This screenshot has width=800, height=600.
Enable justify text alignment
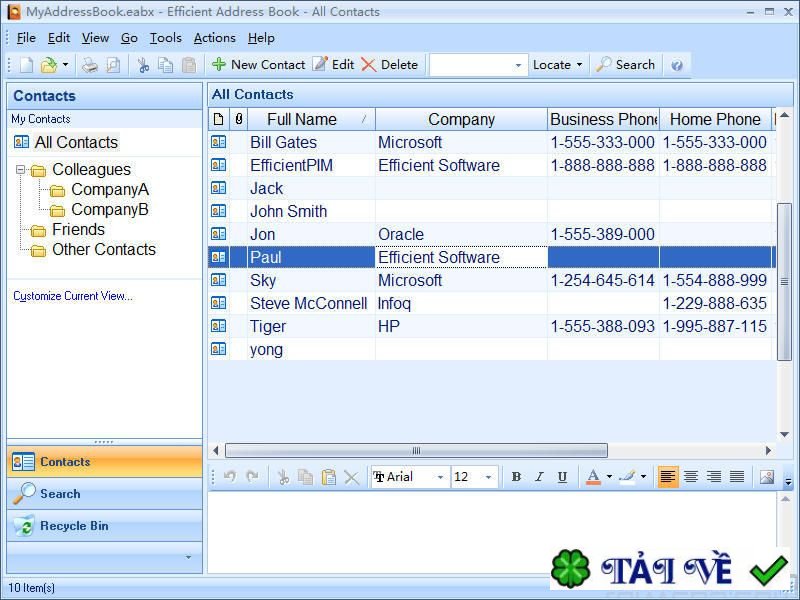[737, 477]
